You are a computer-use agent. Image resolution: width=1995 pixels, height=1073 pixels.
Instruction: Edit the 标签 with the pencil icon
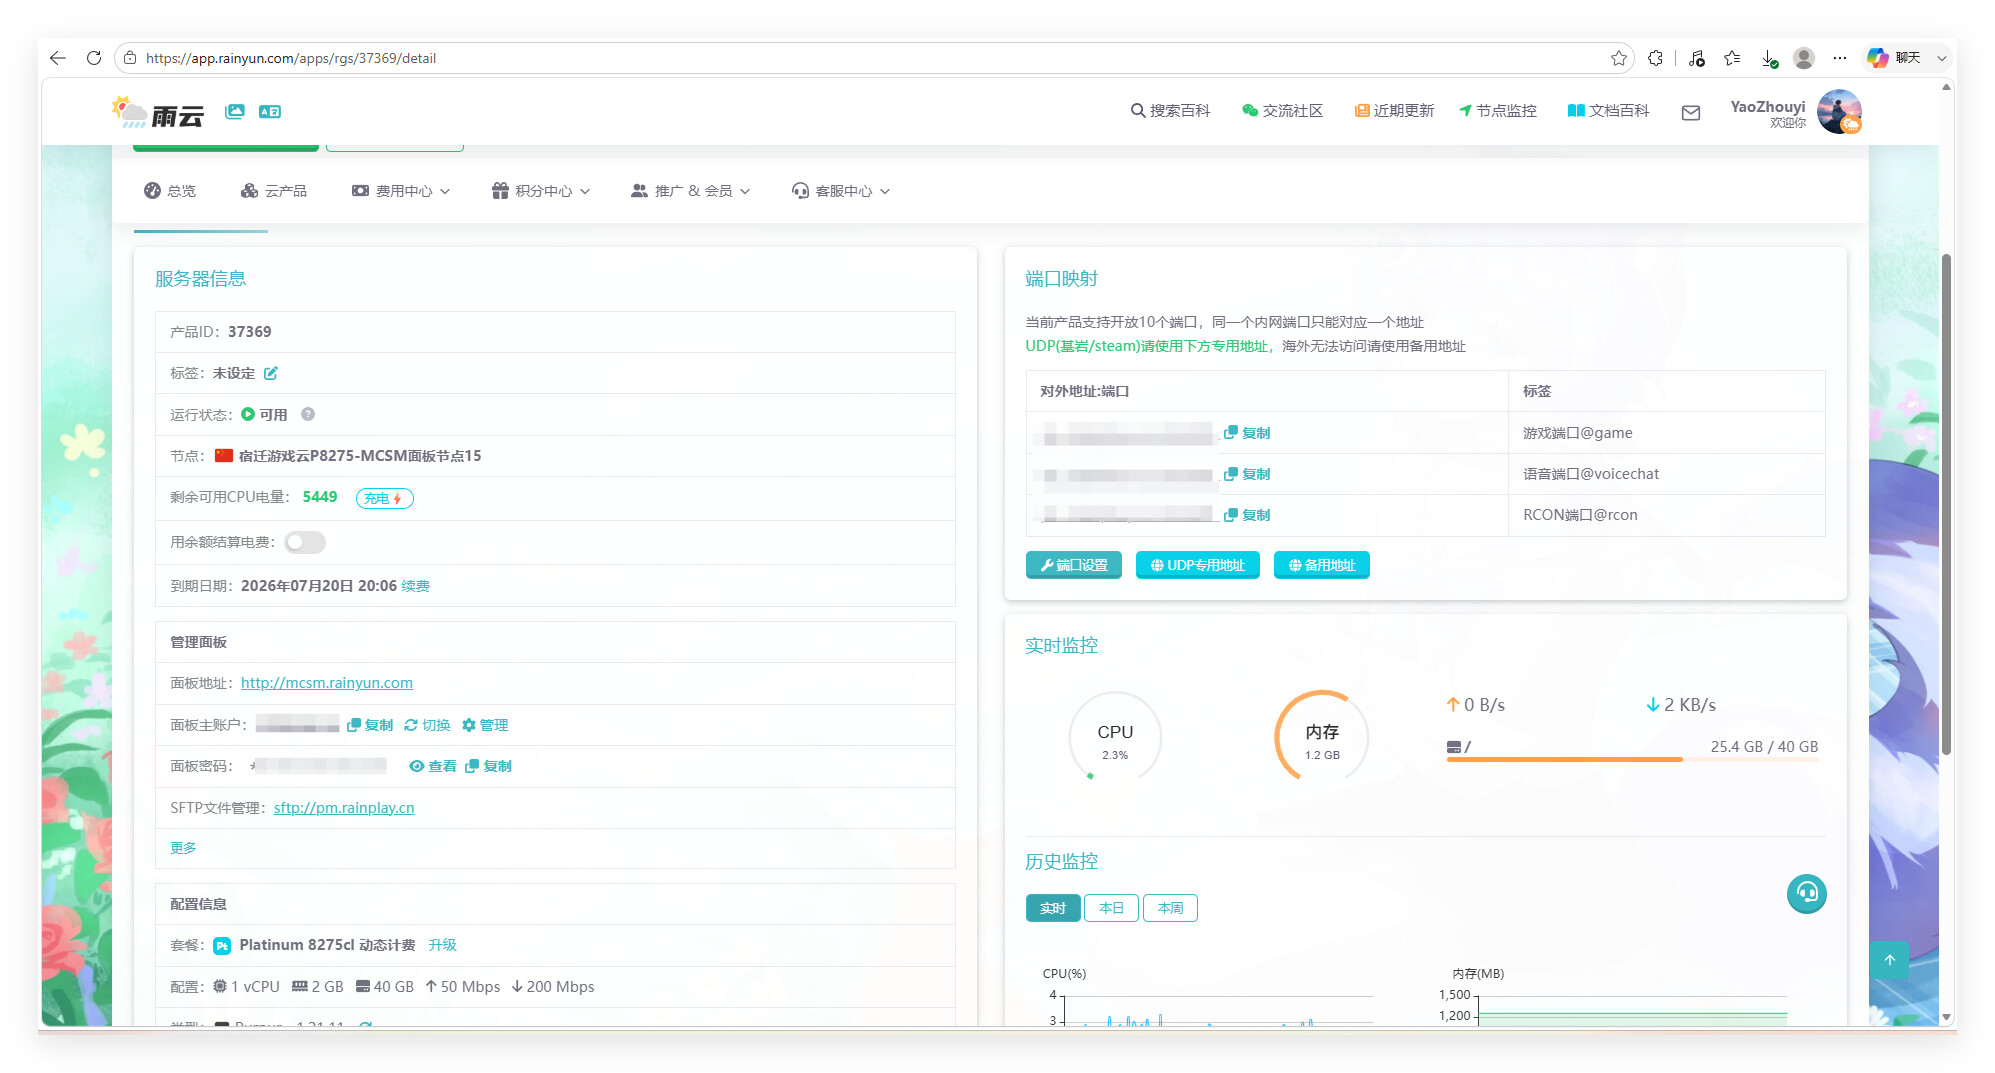(270, 373)
